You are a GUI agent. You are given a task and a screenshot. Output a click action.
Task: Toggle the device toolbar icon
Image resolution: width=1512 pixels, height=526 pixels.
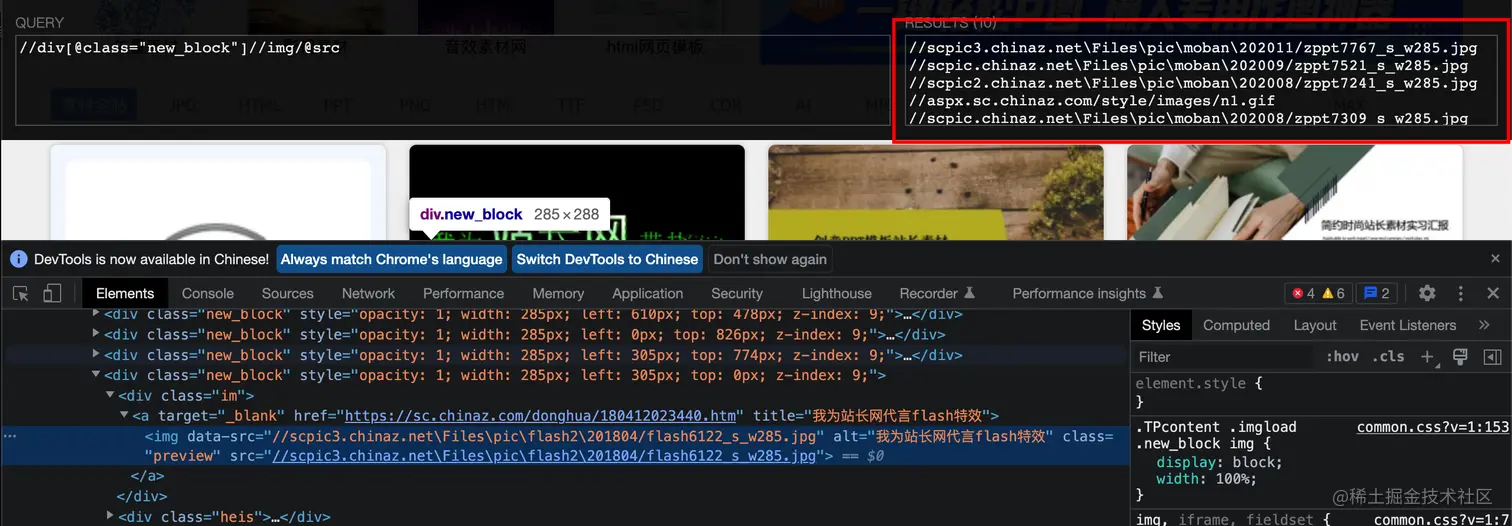tap(52, 293)
